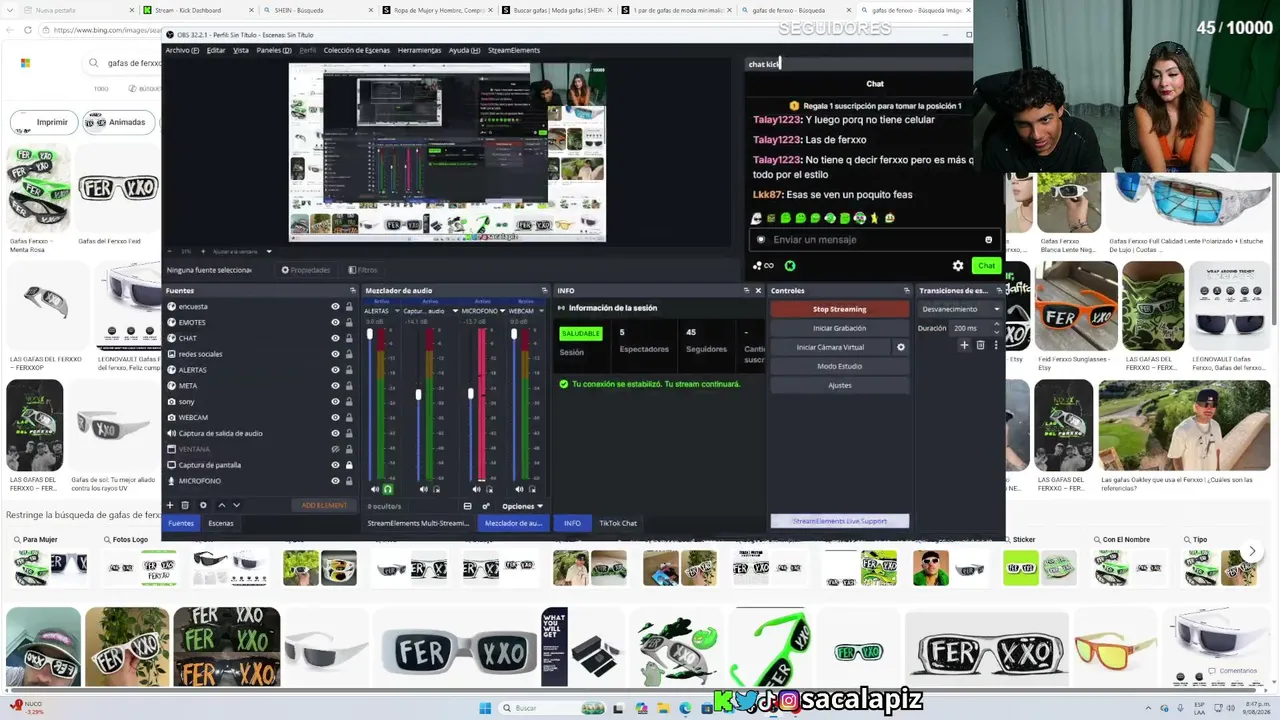
Task: Click the green Chat send button
Action: tap(986, 266)
